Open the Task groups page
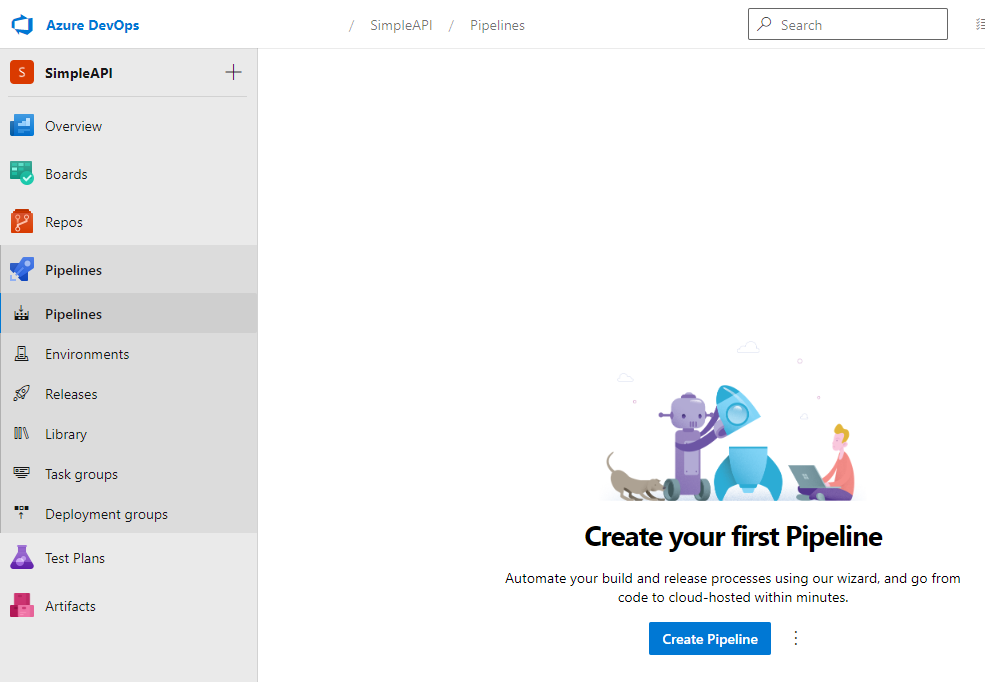 [x=81, y=475]
